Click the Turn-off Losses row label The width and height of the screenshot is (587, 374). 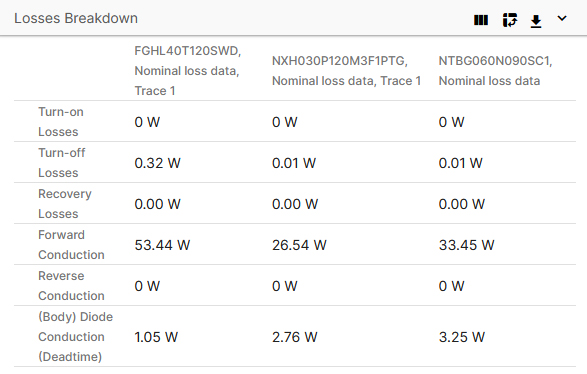[62, 163]
